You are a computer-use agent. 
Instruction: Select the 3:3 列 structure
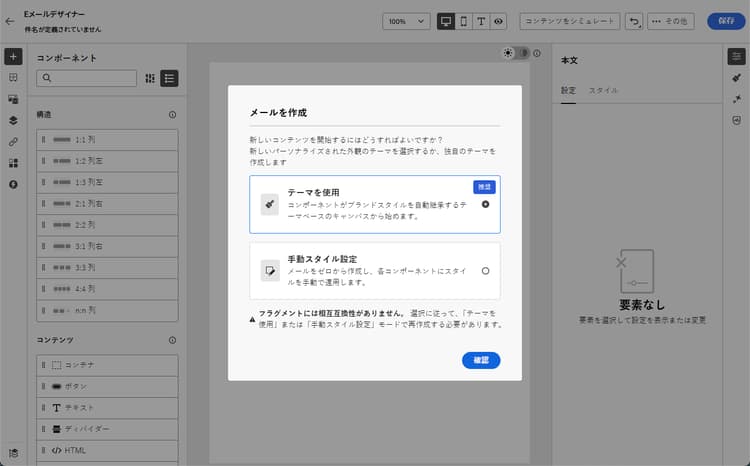(107, 267)
